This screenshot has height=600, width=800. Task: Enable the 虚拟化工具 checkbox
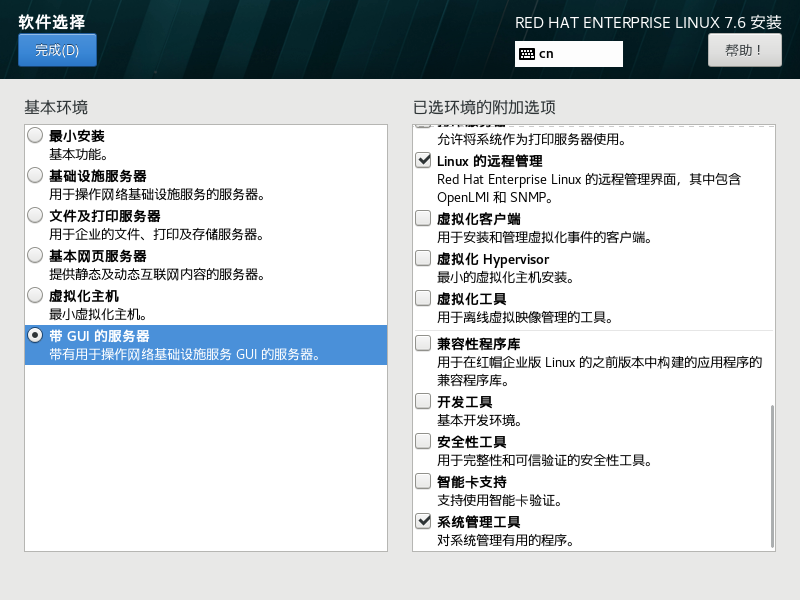coord(423,298)
